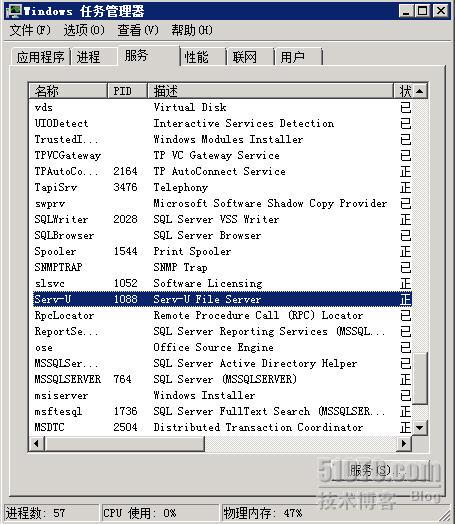Click PID value 3476
Viewport: 455px width, 524px height.
click(x=125, y=187)
